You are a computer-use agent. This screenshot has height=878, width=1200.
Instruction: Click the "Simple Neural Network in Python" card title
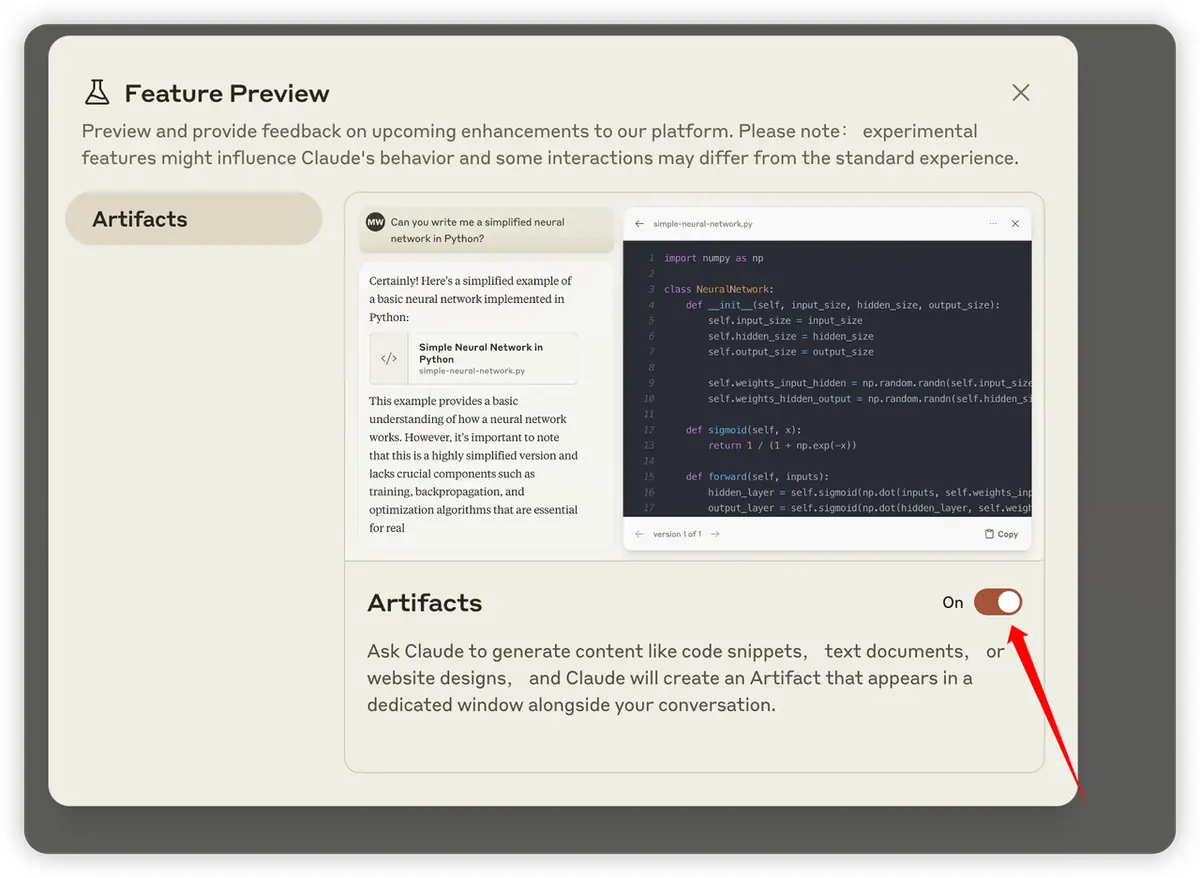pyautogui.click(x=481, y=353)
